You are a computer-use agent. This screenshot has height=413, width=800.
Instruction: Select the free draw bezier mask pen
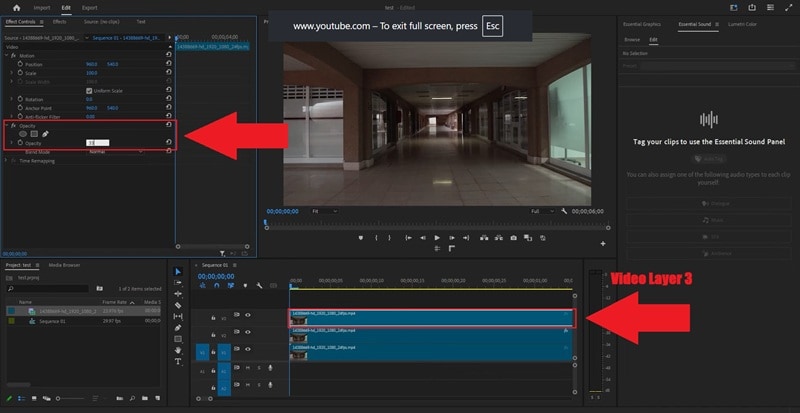(x=45, y=134)
